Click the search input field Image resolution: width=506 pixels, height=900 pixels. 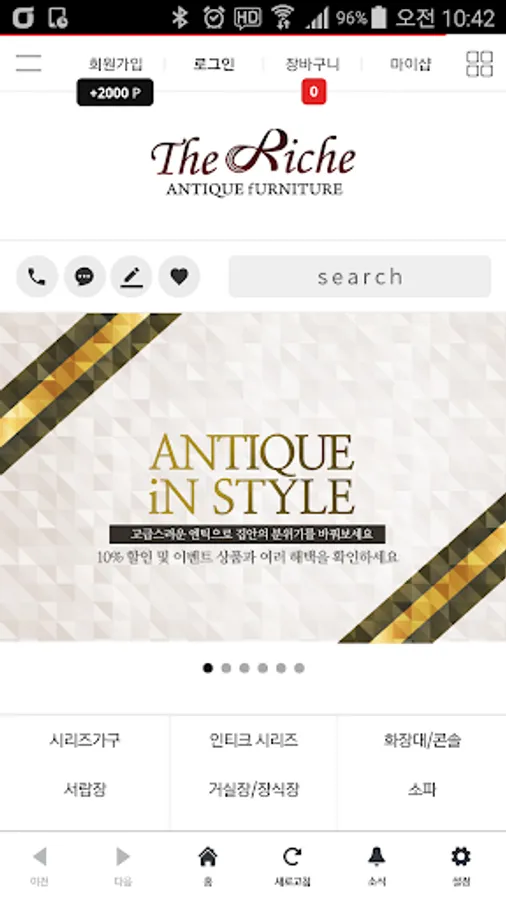pyautogui.click(x=360, y=277)
